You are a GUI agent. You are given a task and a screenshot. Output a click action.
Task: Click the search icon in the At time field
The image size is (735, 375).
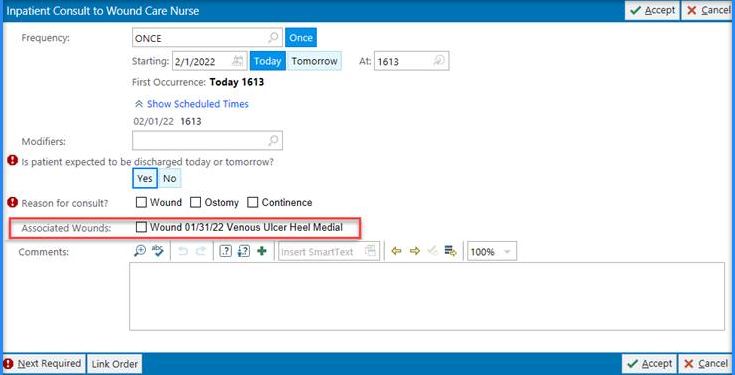pos(439,61)
